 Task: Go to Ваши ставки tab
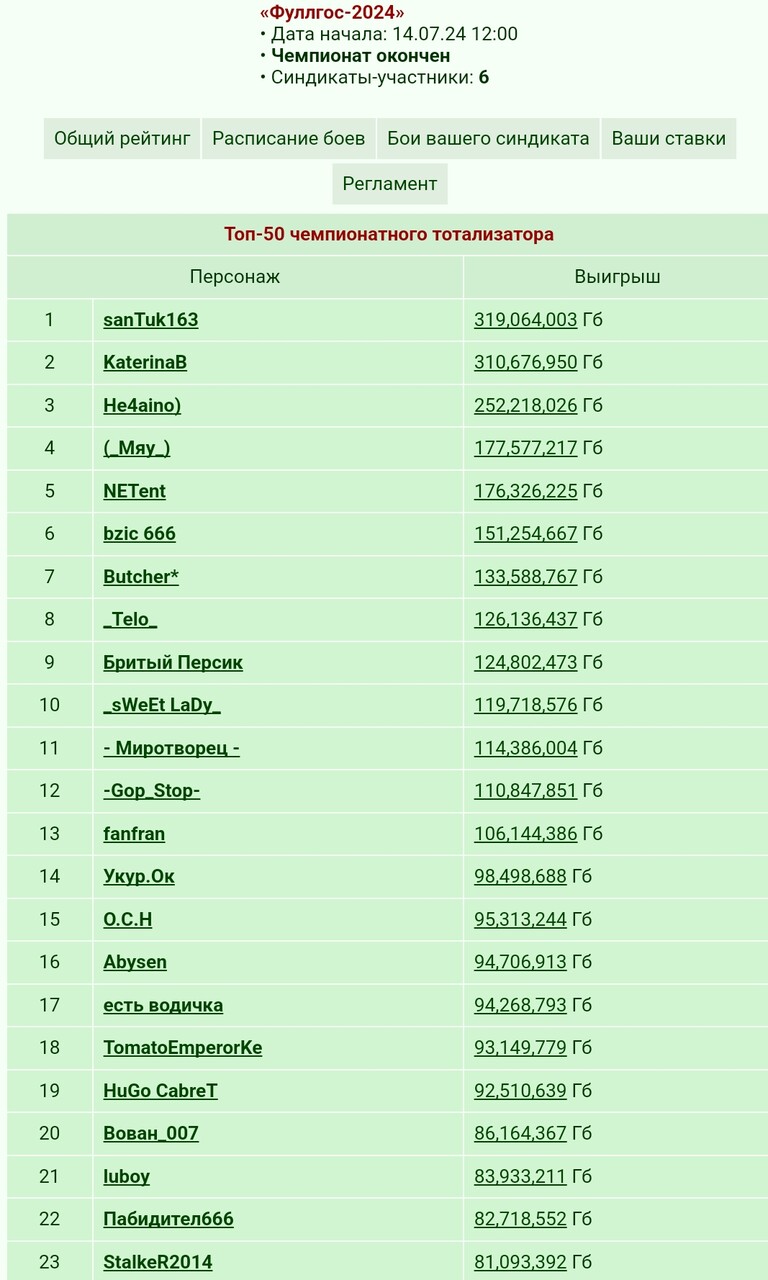coord(669,138)
